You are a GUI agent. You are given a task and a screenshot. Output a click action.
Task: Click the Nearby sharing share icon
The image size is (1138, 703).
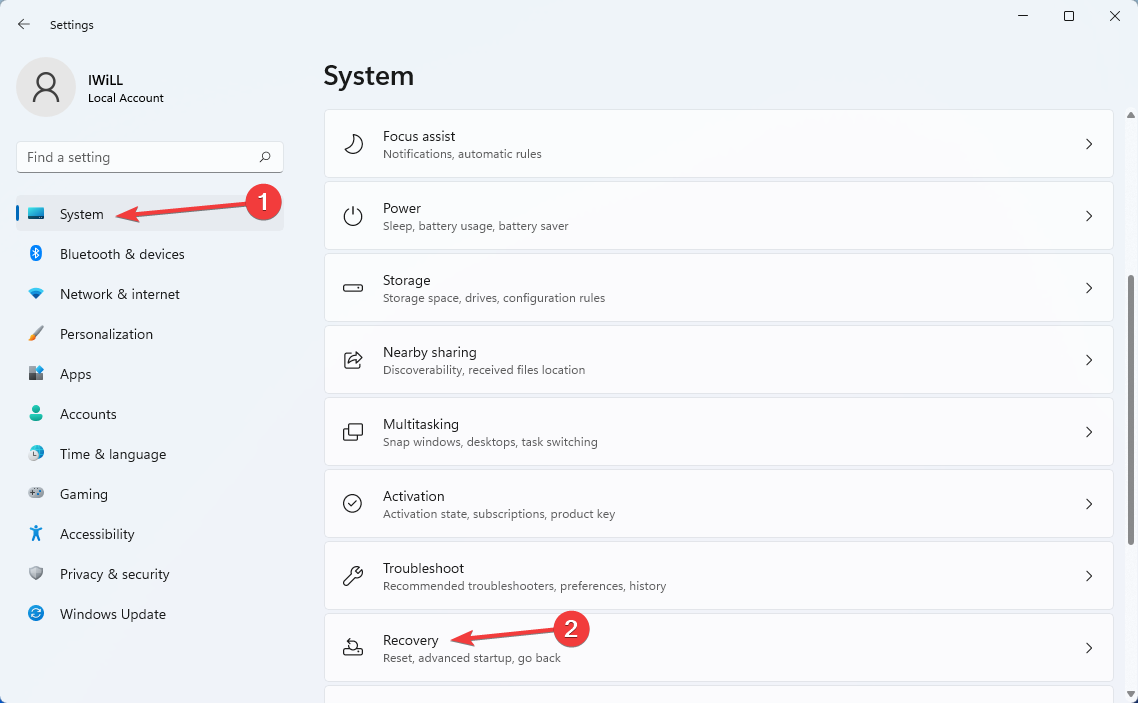(x=353, y=360)
